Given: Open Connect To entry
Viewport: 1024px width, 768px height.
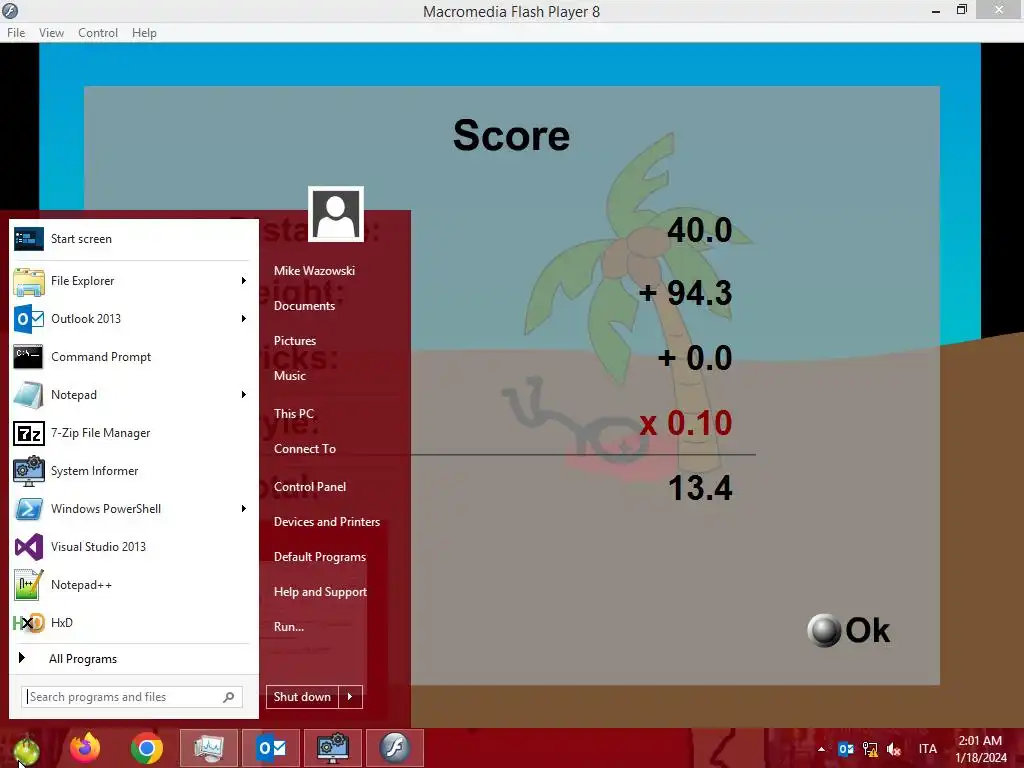Looking at the screenshot, I should 305,449.
